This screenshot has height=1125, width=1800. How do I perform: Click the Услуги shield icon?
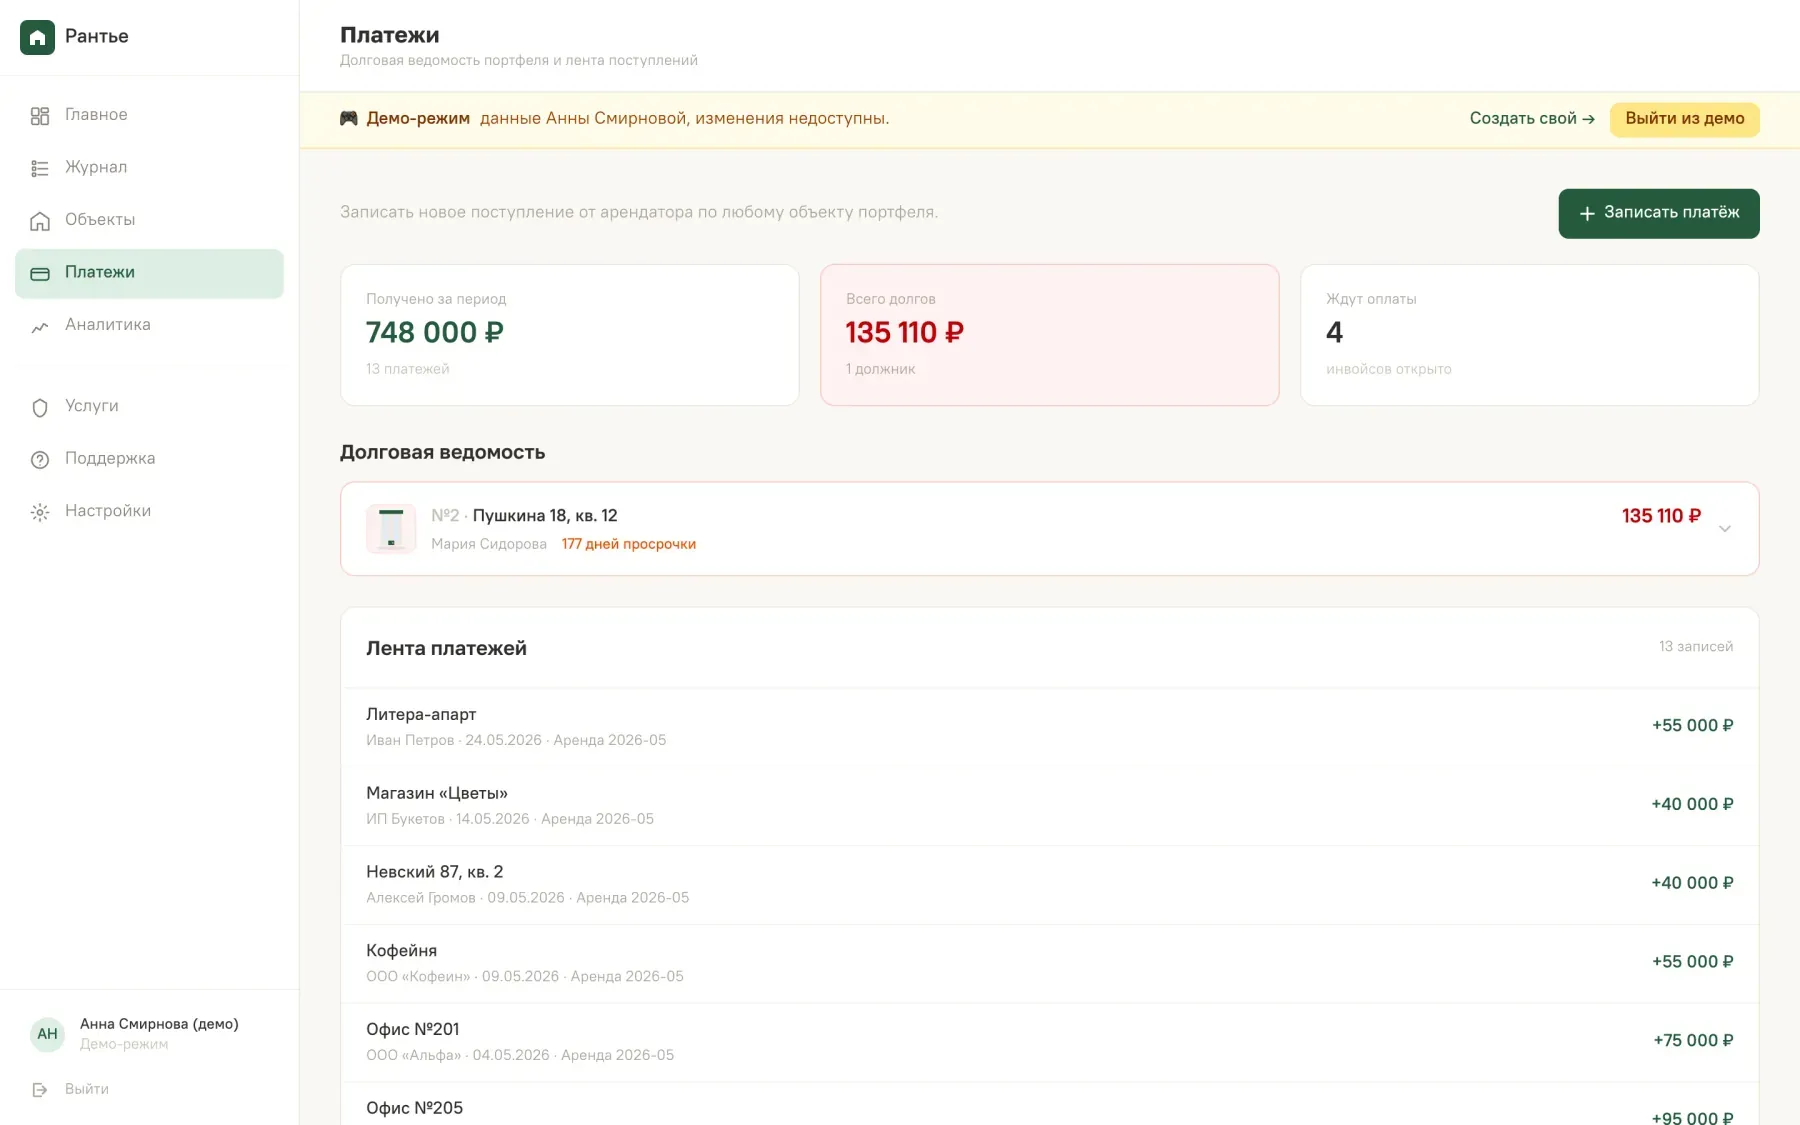[x=40, y=407]
